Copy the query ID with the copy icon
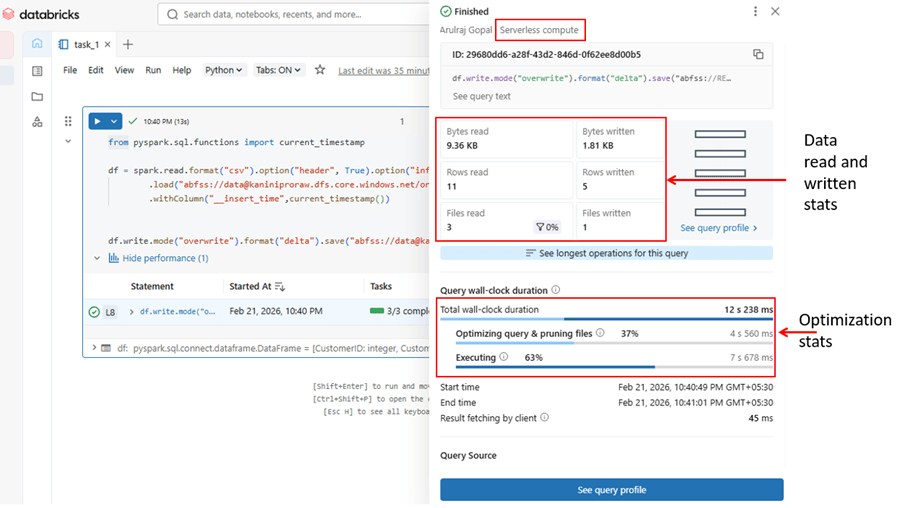The width and height of the screenshot is (902, 508). click(758, 54)
